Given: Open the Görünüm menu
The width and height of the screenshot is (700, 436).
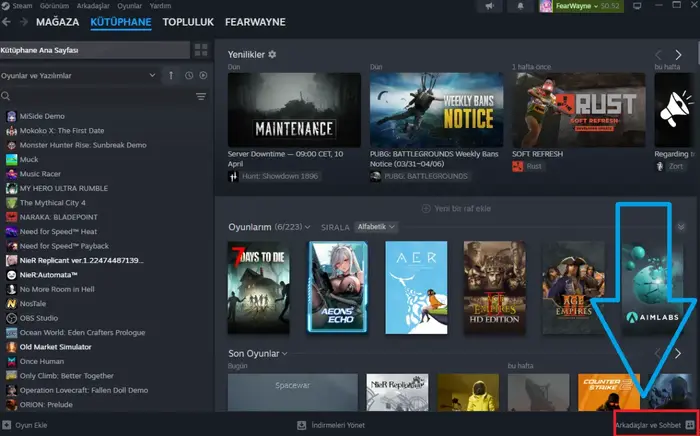Looking at the screenshot, I should tap(54, 6).
